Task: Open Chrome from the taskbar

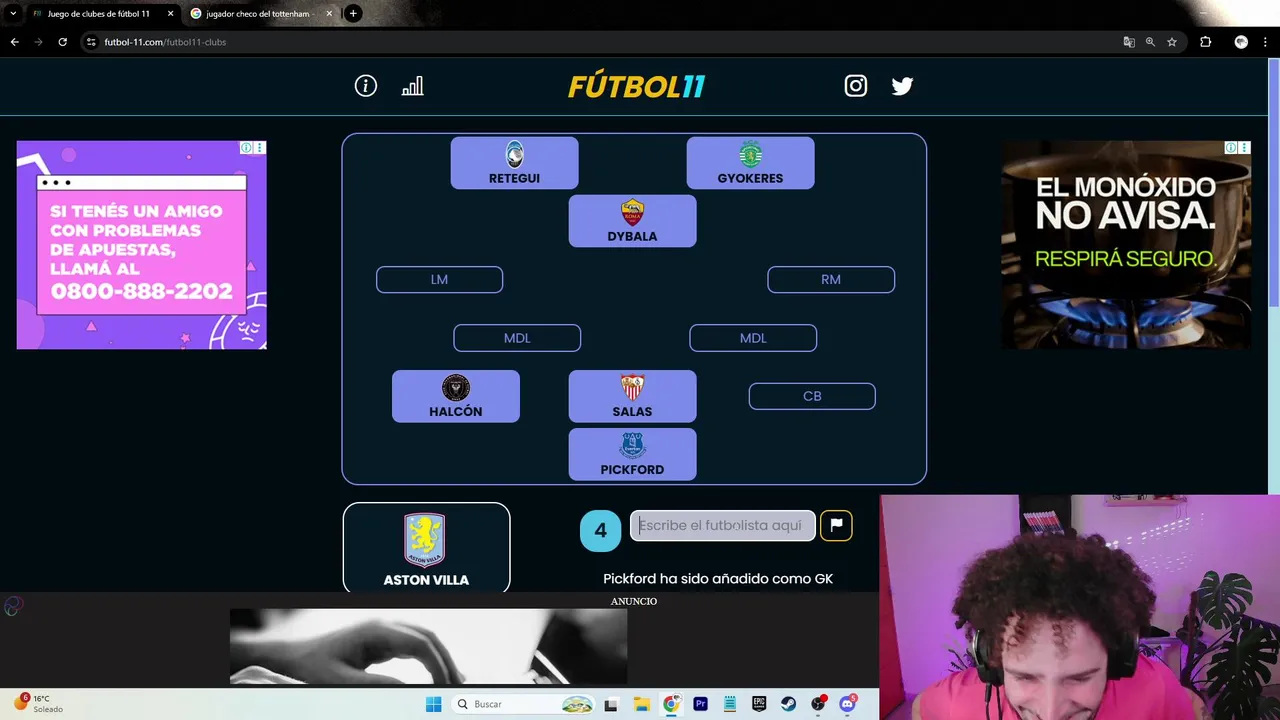Action: tap(671, 704)
